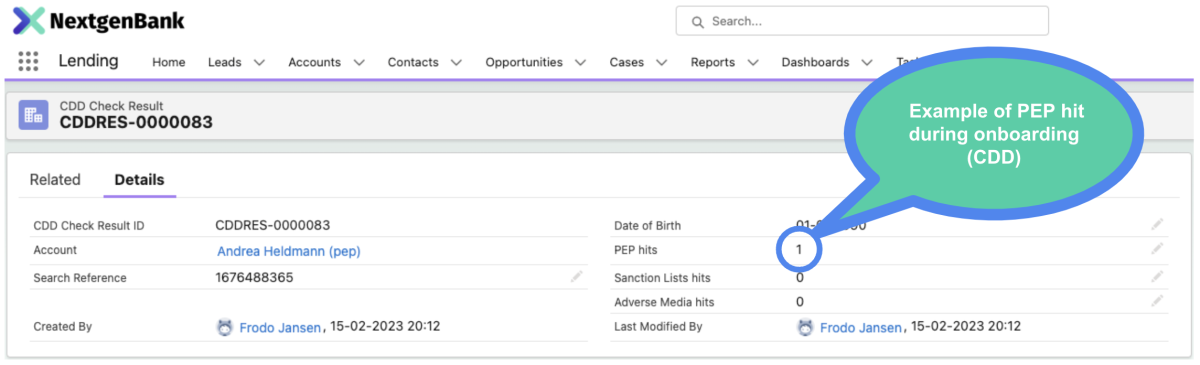Viewport: 1200px width, 365px height.
Task: Select the Details tab
Action: (139, 180)
